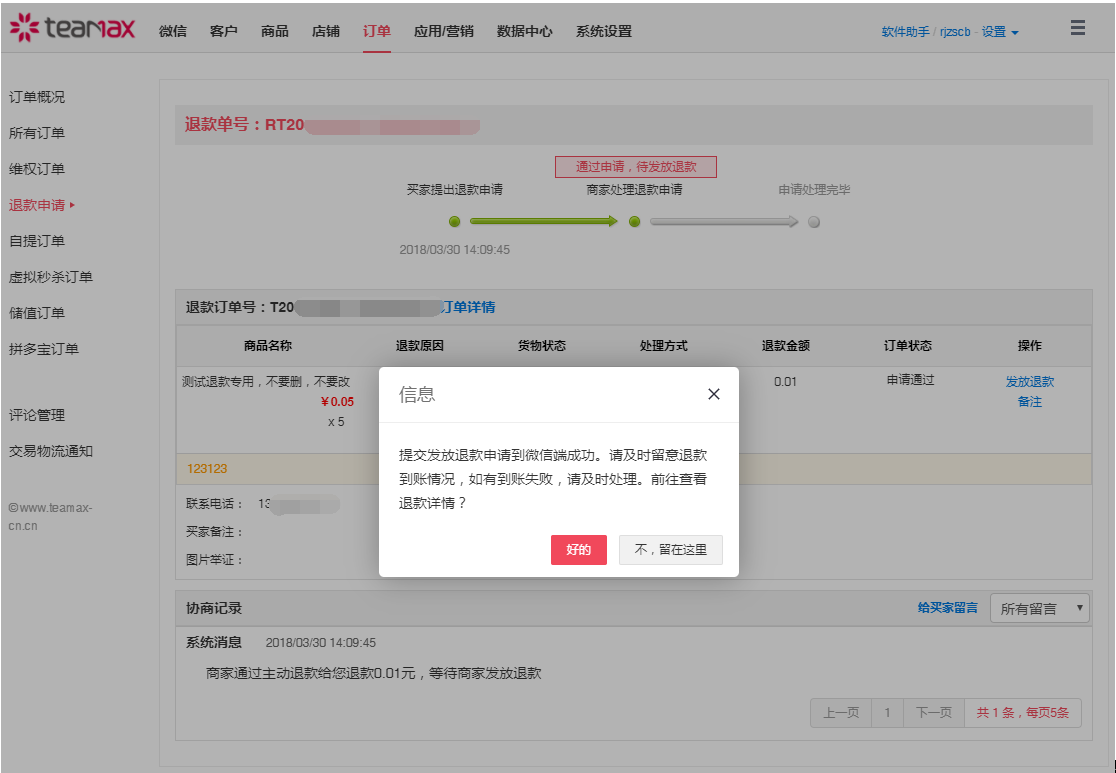1116x773 pixels.
Task: Open 拼多宝订单 in sidebar
Action: pos(44,349)
